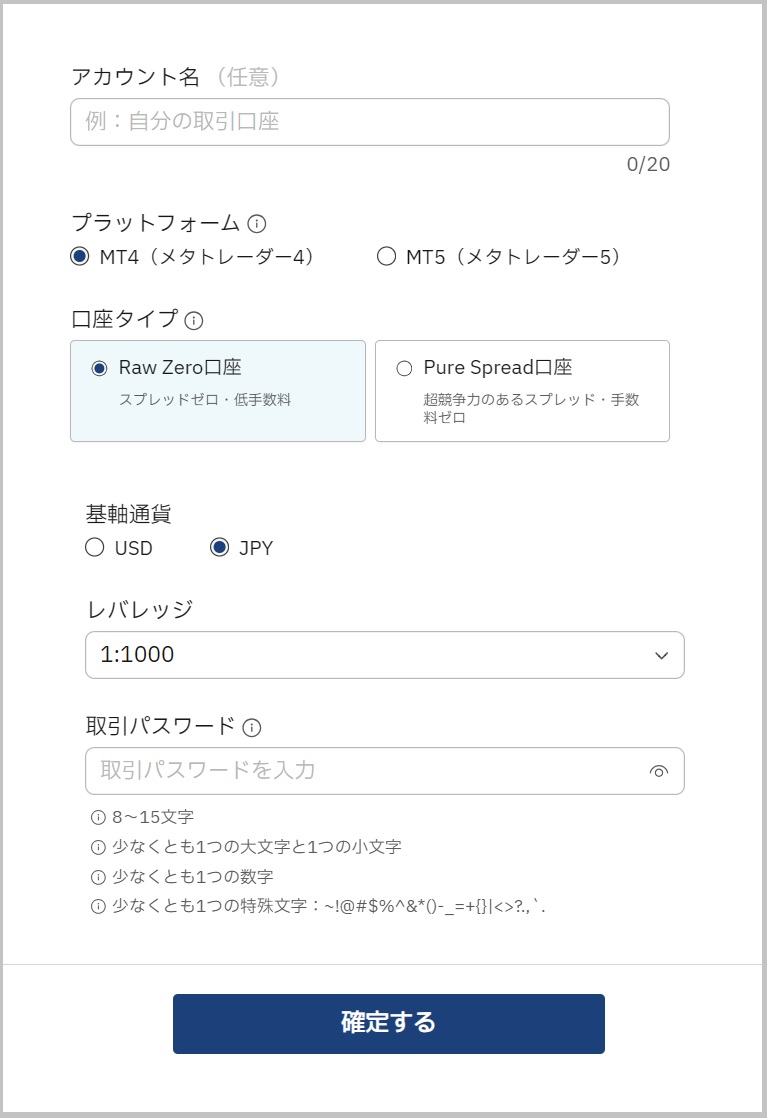Select MT5（メタトレーダー5） radio button
Screen dimensions: 767x1118
pos(386,257)
